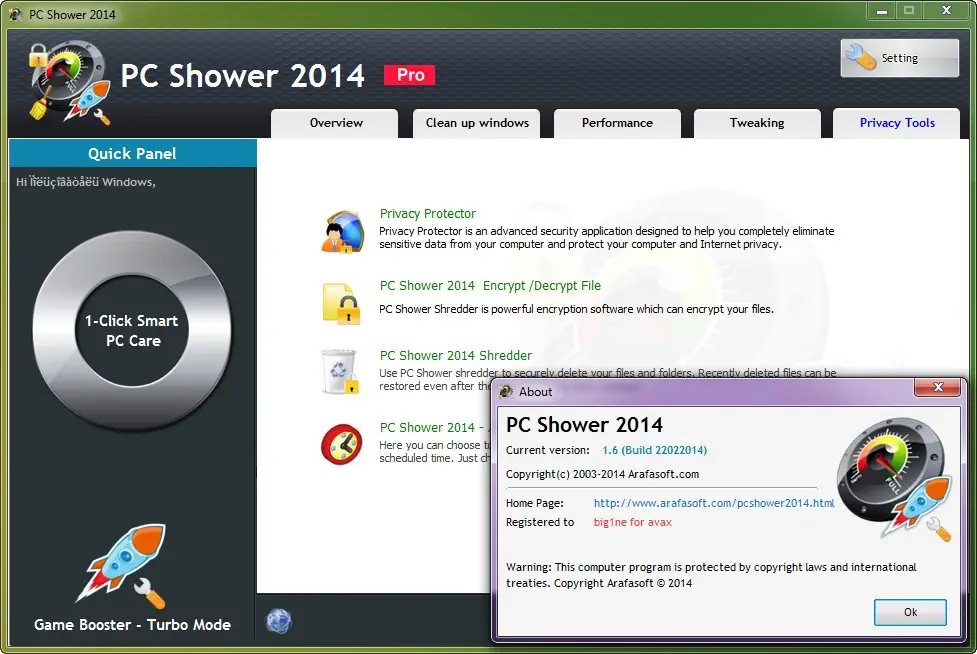Click the PC Shower gauge logo in header

(x=69, y=81)
